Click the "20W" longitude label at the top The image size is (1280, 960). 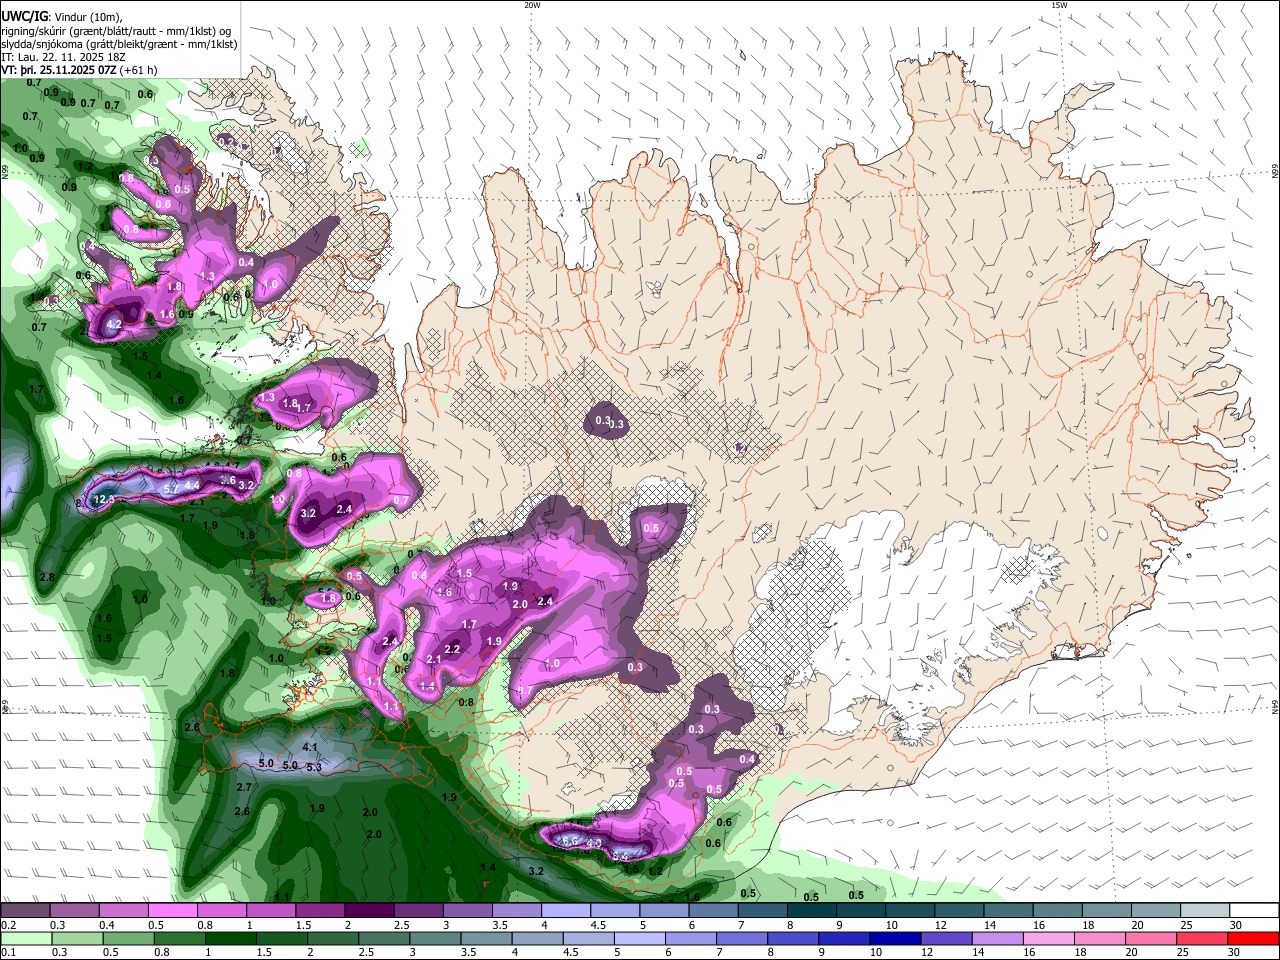click(532, 5)
